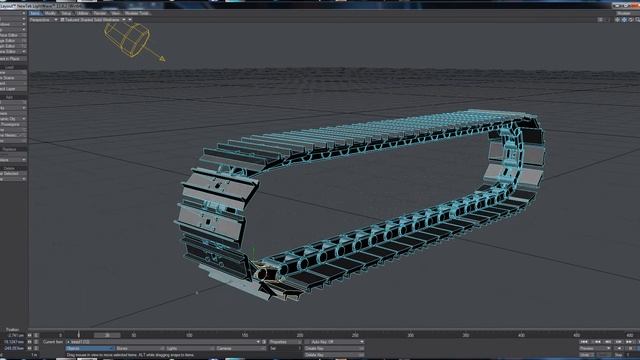Image resolution: width=640 pixels, height=360 pixels.
Task: Click the item picker icon beside Current Item
Action: pos(264,342)
